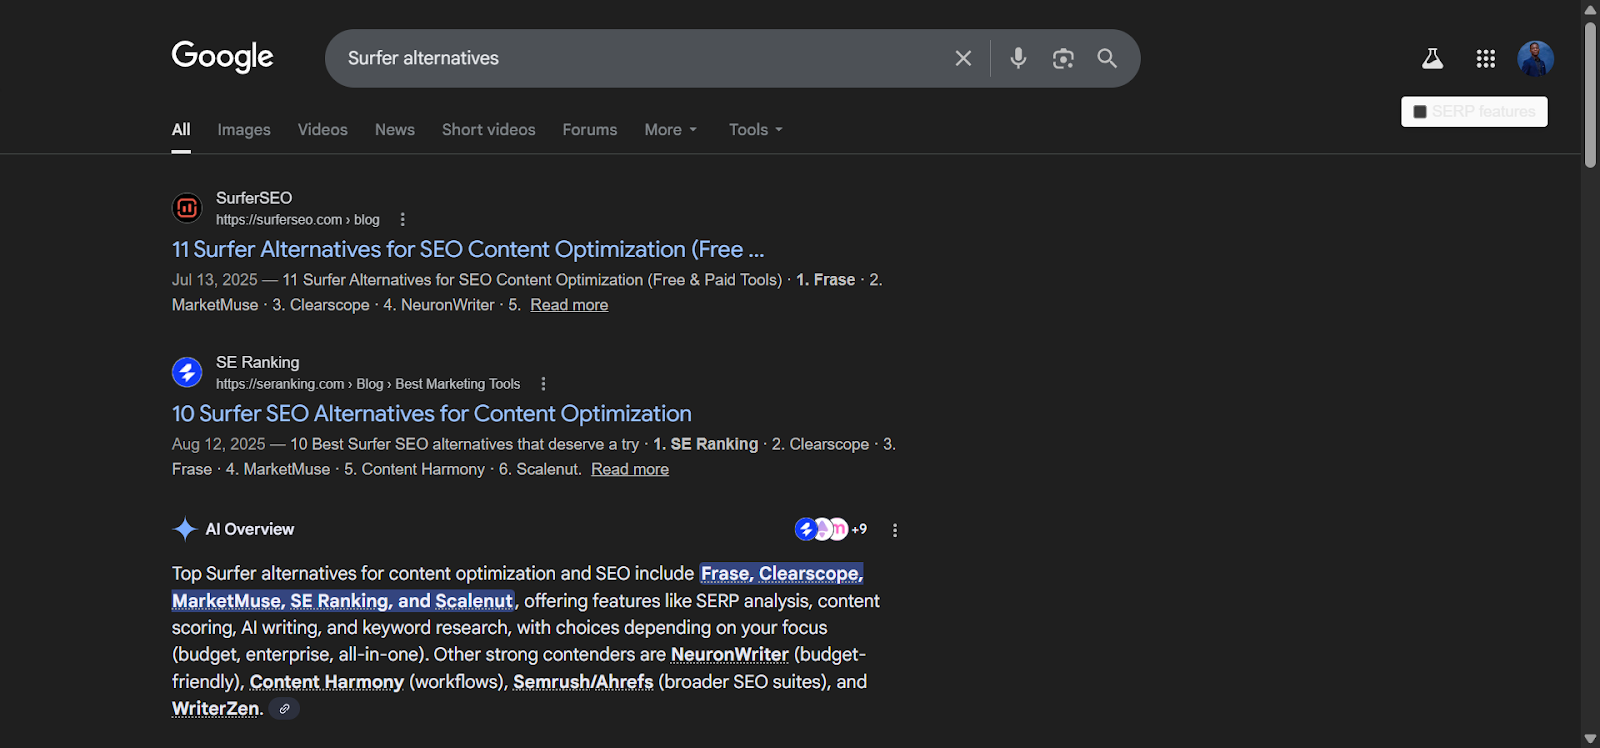Screen dimensions: 1600x748
Task: Click the Content Harmony link
Action: [x=327, y=682]
